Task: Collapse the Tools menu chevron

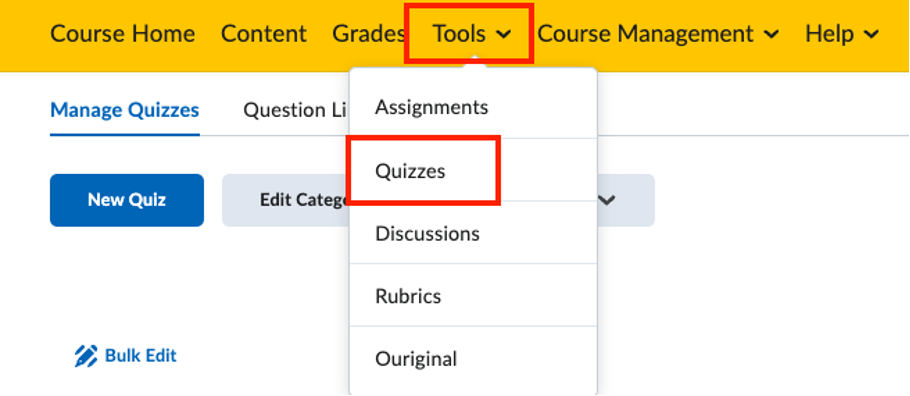Action: 504,35
